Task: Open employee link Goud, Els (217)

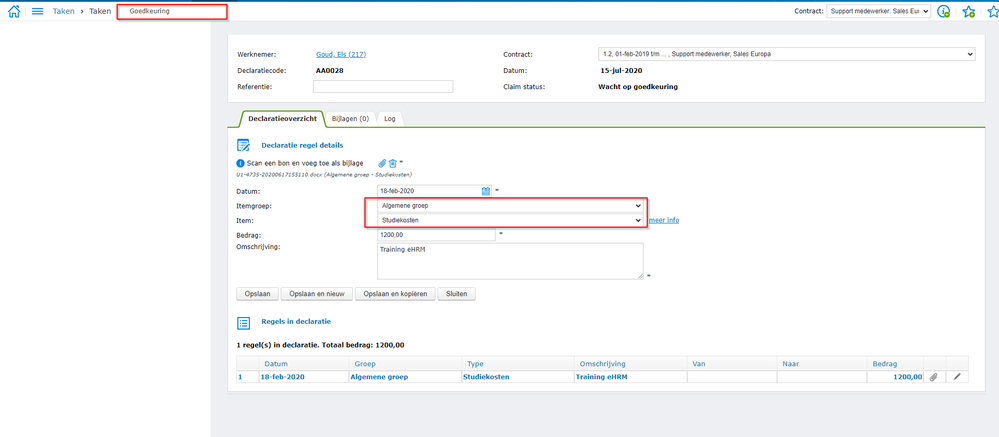Action: 341,55
